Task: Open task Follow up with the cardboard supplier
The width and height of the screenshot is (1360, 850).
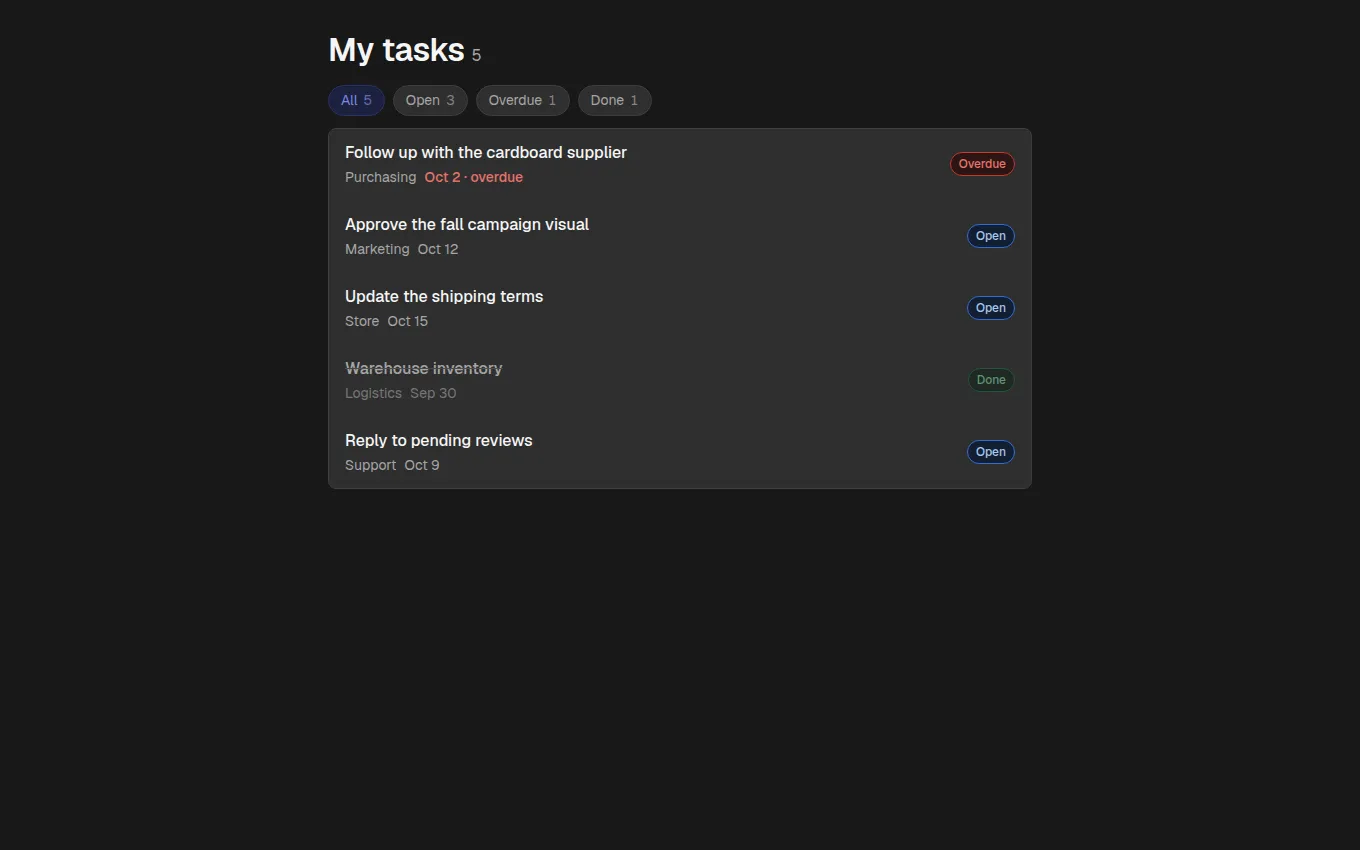Action: [680, 164]
